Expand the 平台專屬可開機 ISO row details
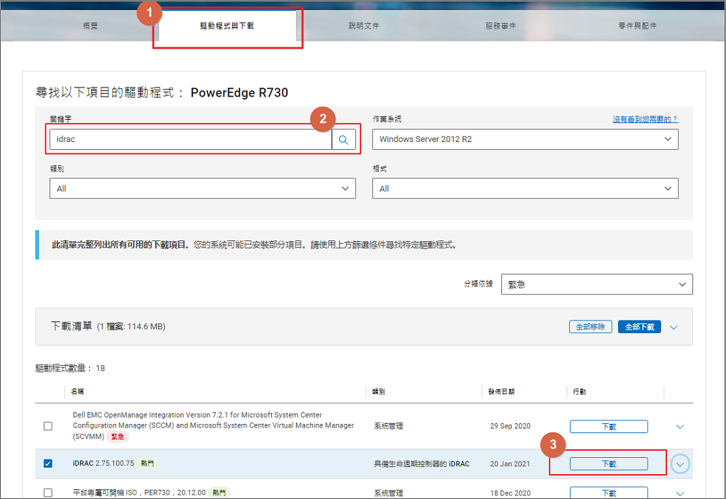The width and height of the screenshot is (726, 499). click(x=680, y=493)
